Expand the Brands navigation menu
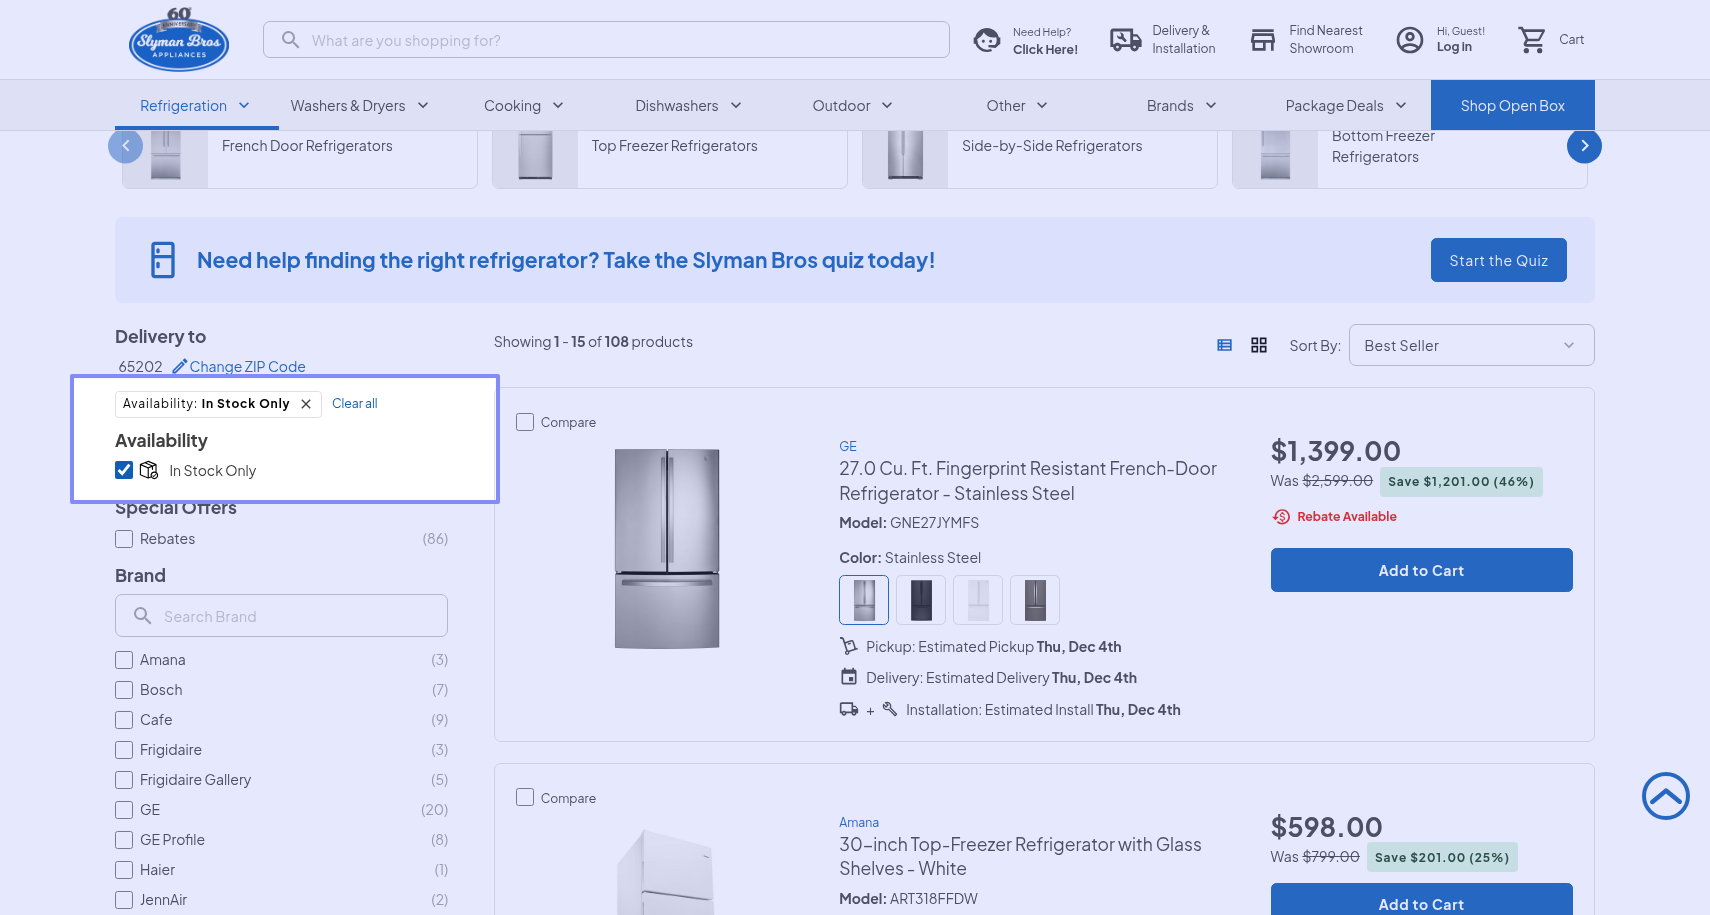This screenshot has width=1710, height=915. point(1181,106)
